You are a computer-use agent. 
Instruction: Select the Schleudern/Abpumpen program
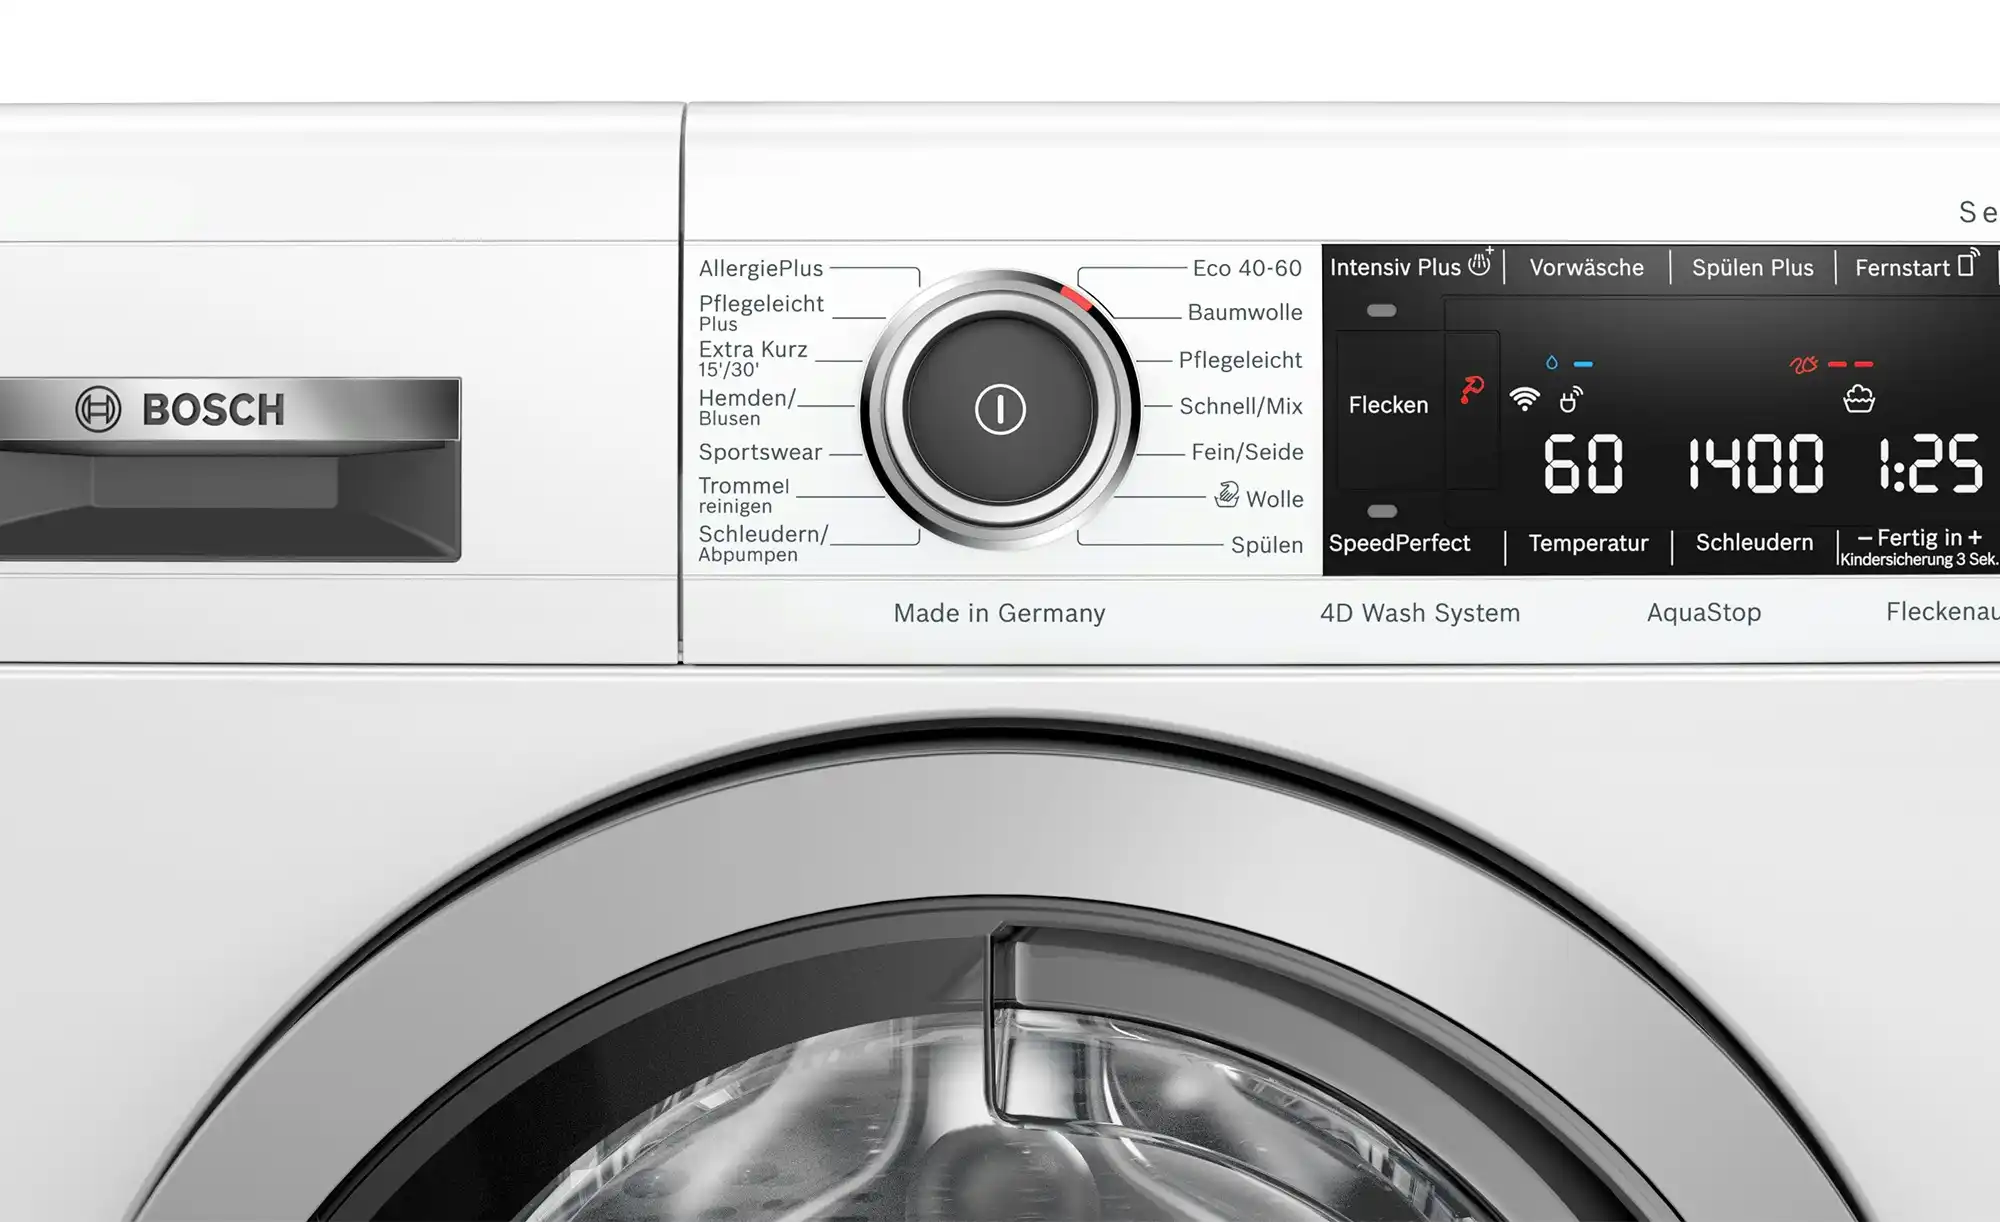pos(763,543)
